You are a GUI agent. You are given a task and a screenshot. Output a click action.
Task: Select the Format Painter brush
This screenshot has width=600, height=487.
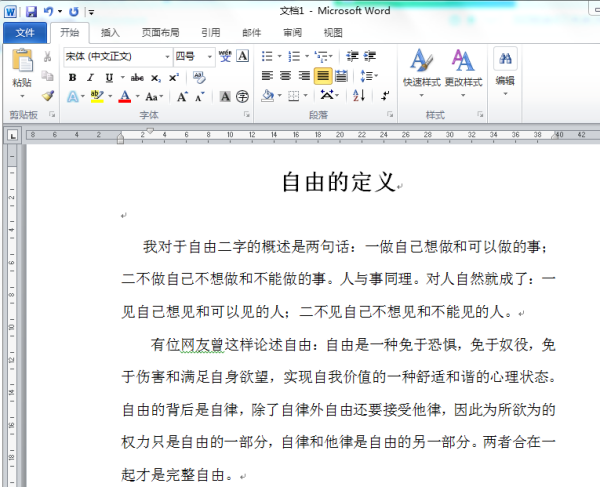(x=48, y=95)
